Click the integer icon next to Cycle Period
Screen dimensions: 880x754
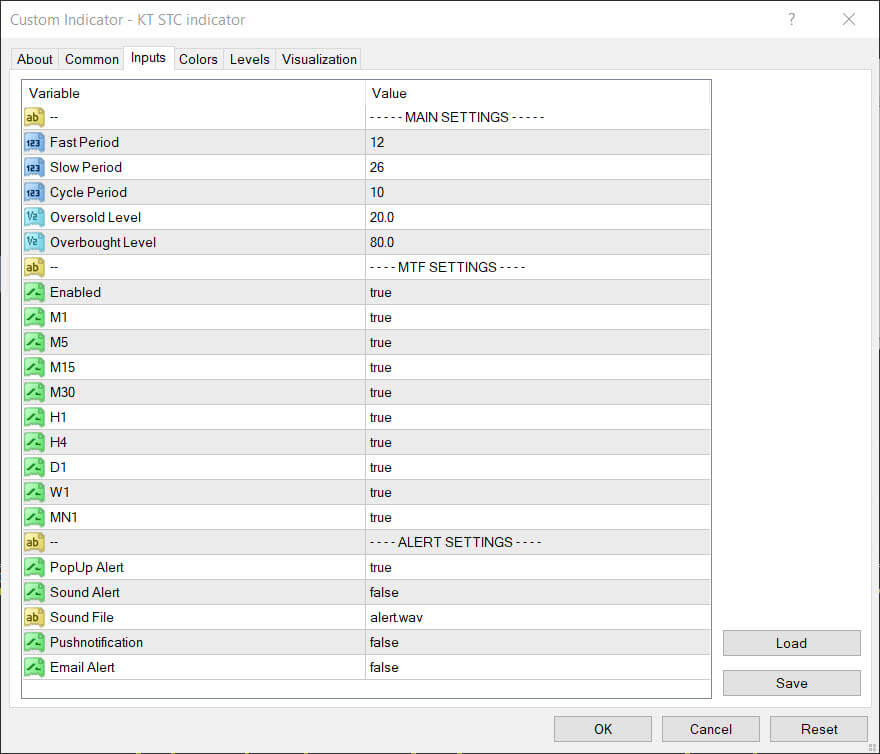click(x=34, y=193)
